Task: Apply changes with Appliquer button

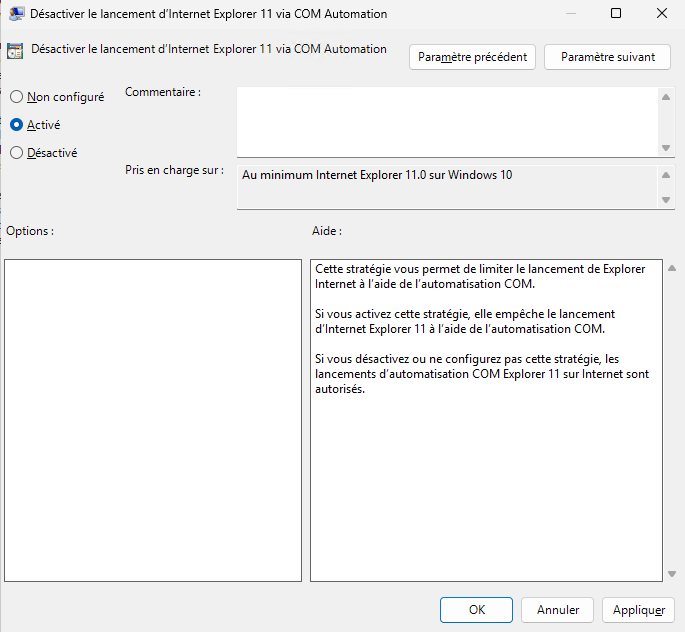Action: pyautogui.click(x=638, y=610)
